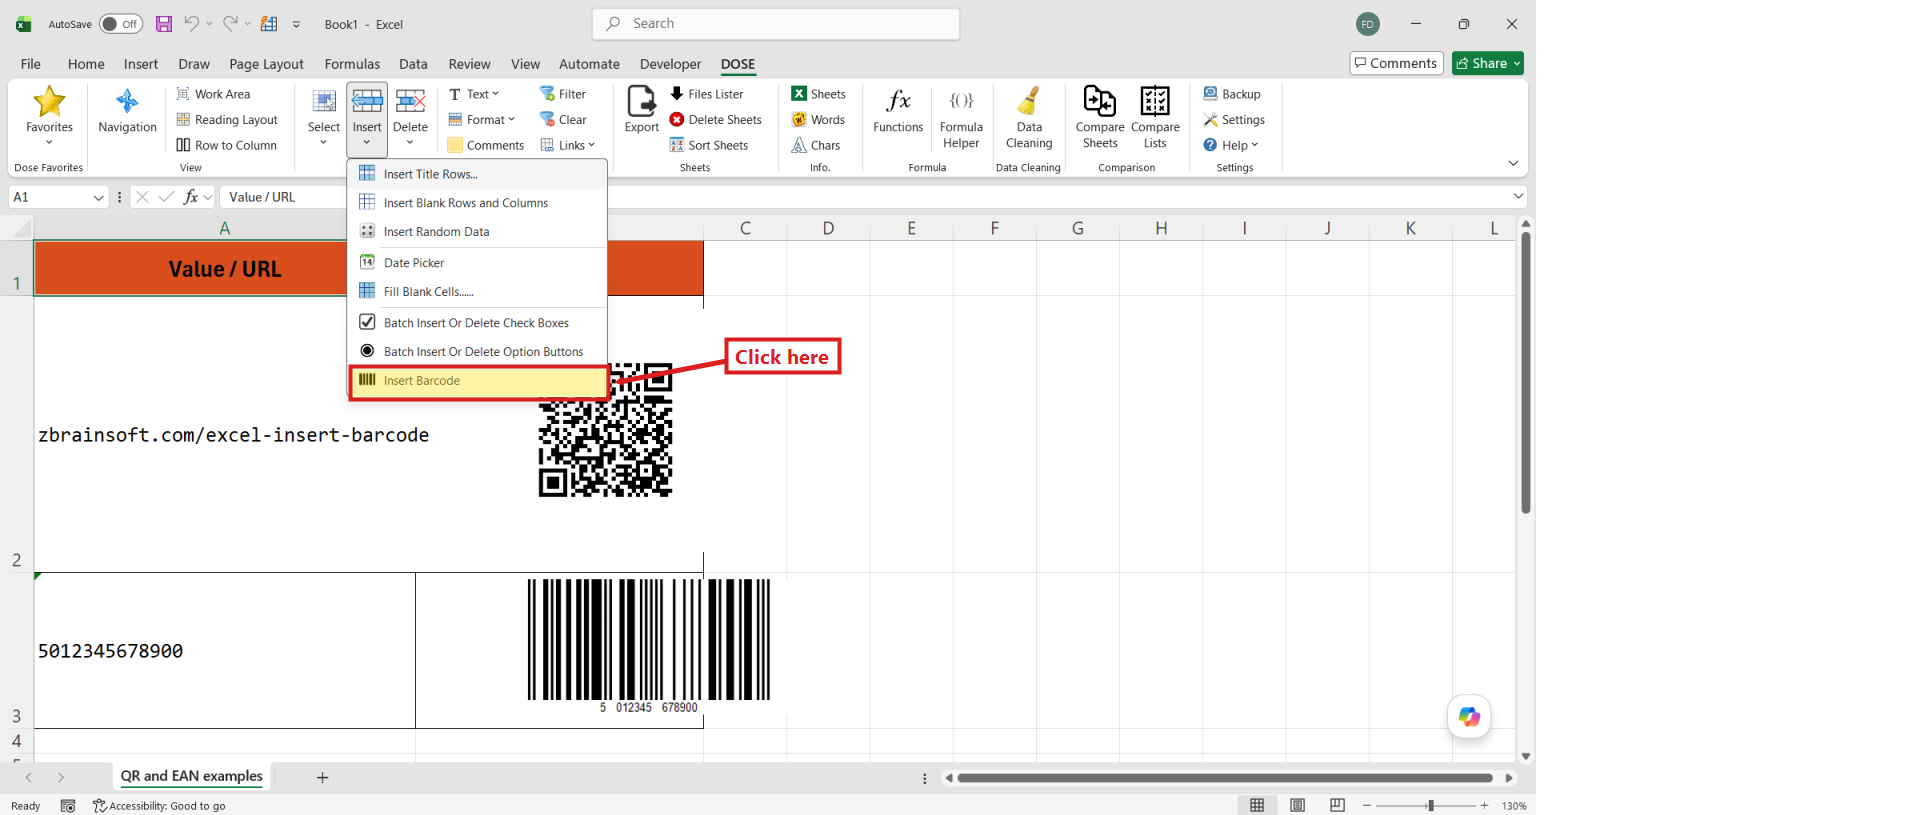This screenshot has height=815, width=1920.
Task: Click Compare Sheets
Action: (1100, 118)
